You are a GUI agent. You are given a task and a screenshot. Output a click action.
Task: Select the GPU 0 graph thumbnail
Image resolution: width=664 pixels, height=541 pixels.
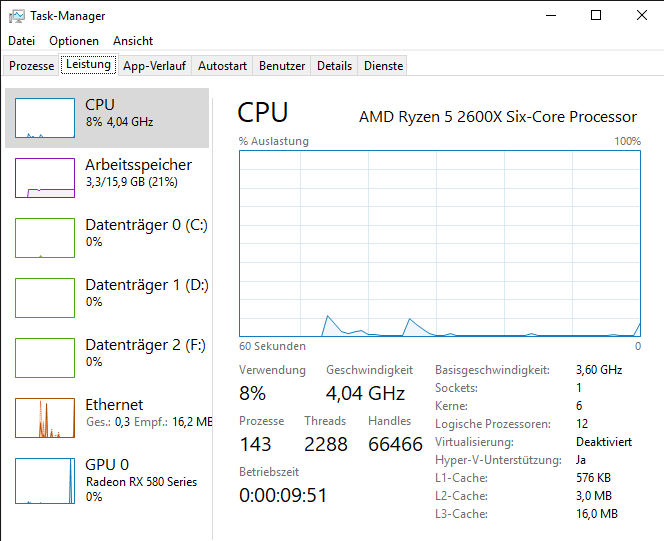click(x=45, y=478)
